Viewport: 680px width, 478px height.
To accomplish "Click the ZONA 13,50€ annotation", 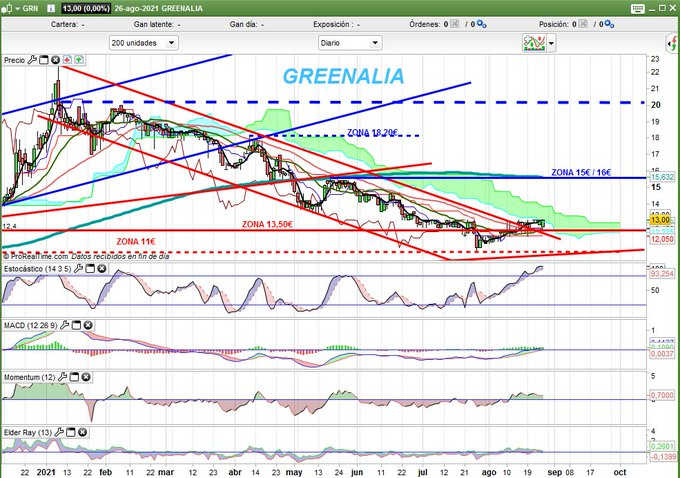I will 267,224.
